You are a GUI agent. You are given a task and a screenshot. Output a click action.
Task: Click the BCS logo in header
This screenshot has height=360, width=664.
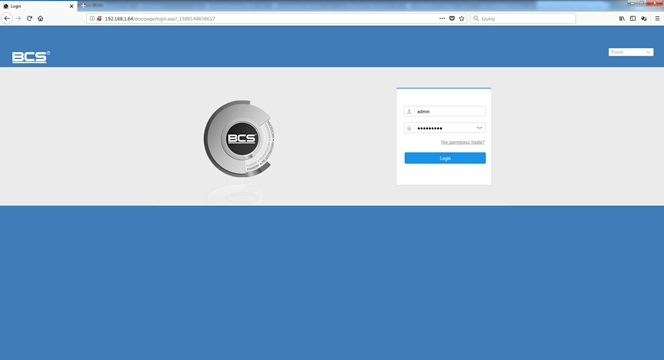[31, 57]
